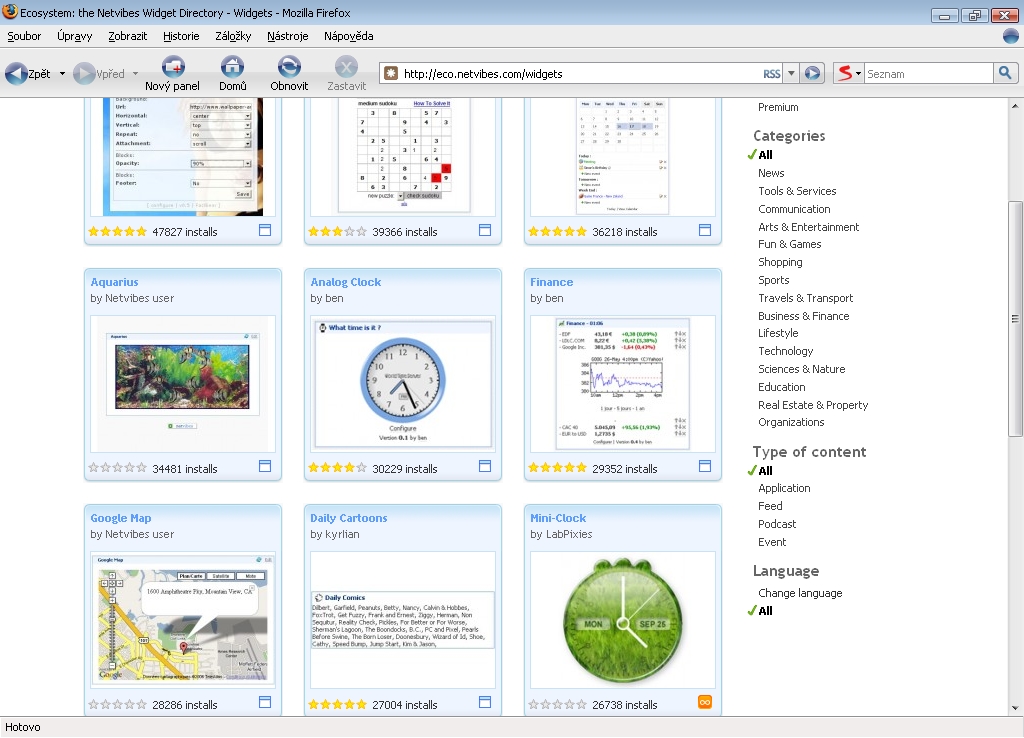The image size is (1024, 738).
Task: Go to home page with Domů icon
Action: pyautogui.click(x=232, y=74)
